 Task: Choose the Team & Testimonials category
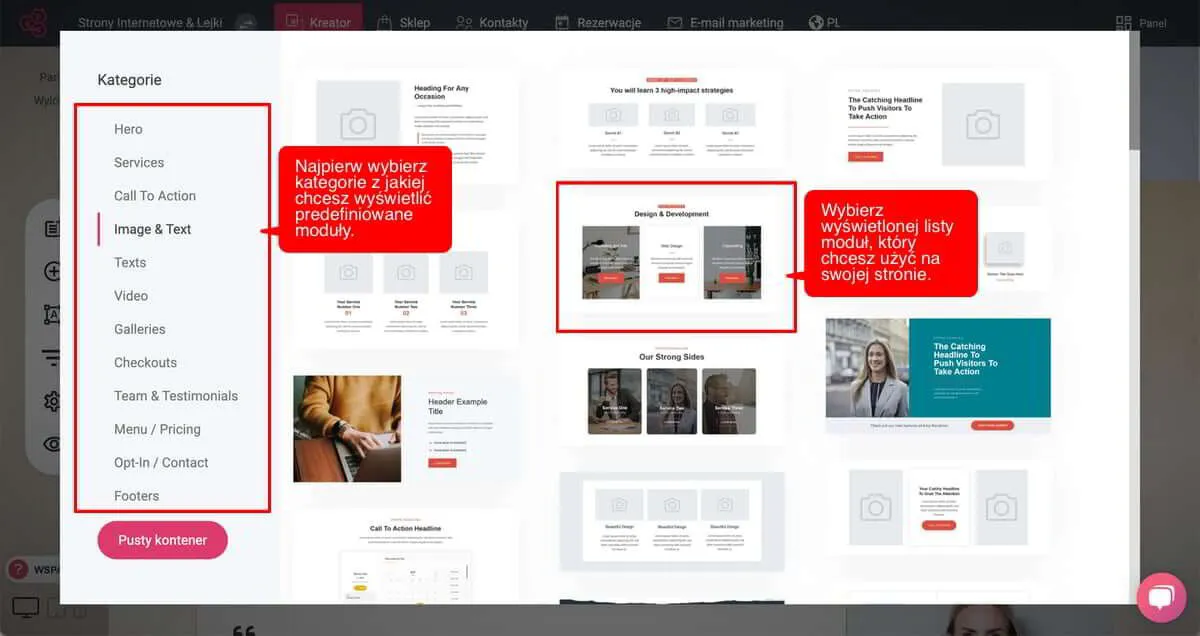tap(176, 396)
